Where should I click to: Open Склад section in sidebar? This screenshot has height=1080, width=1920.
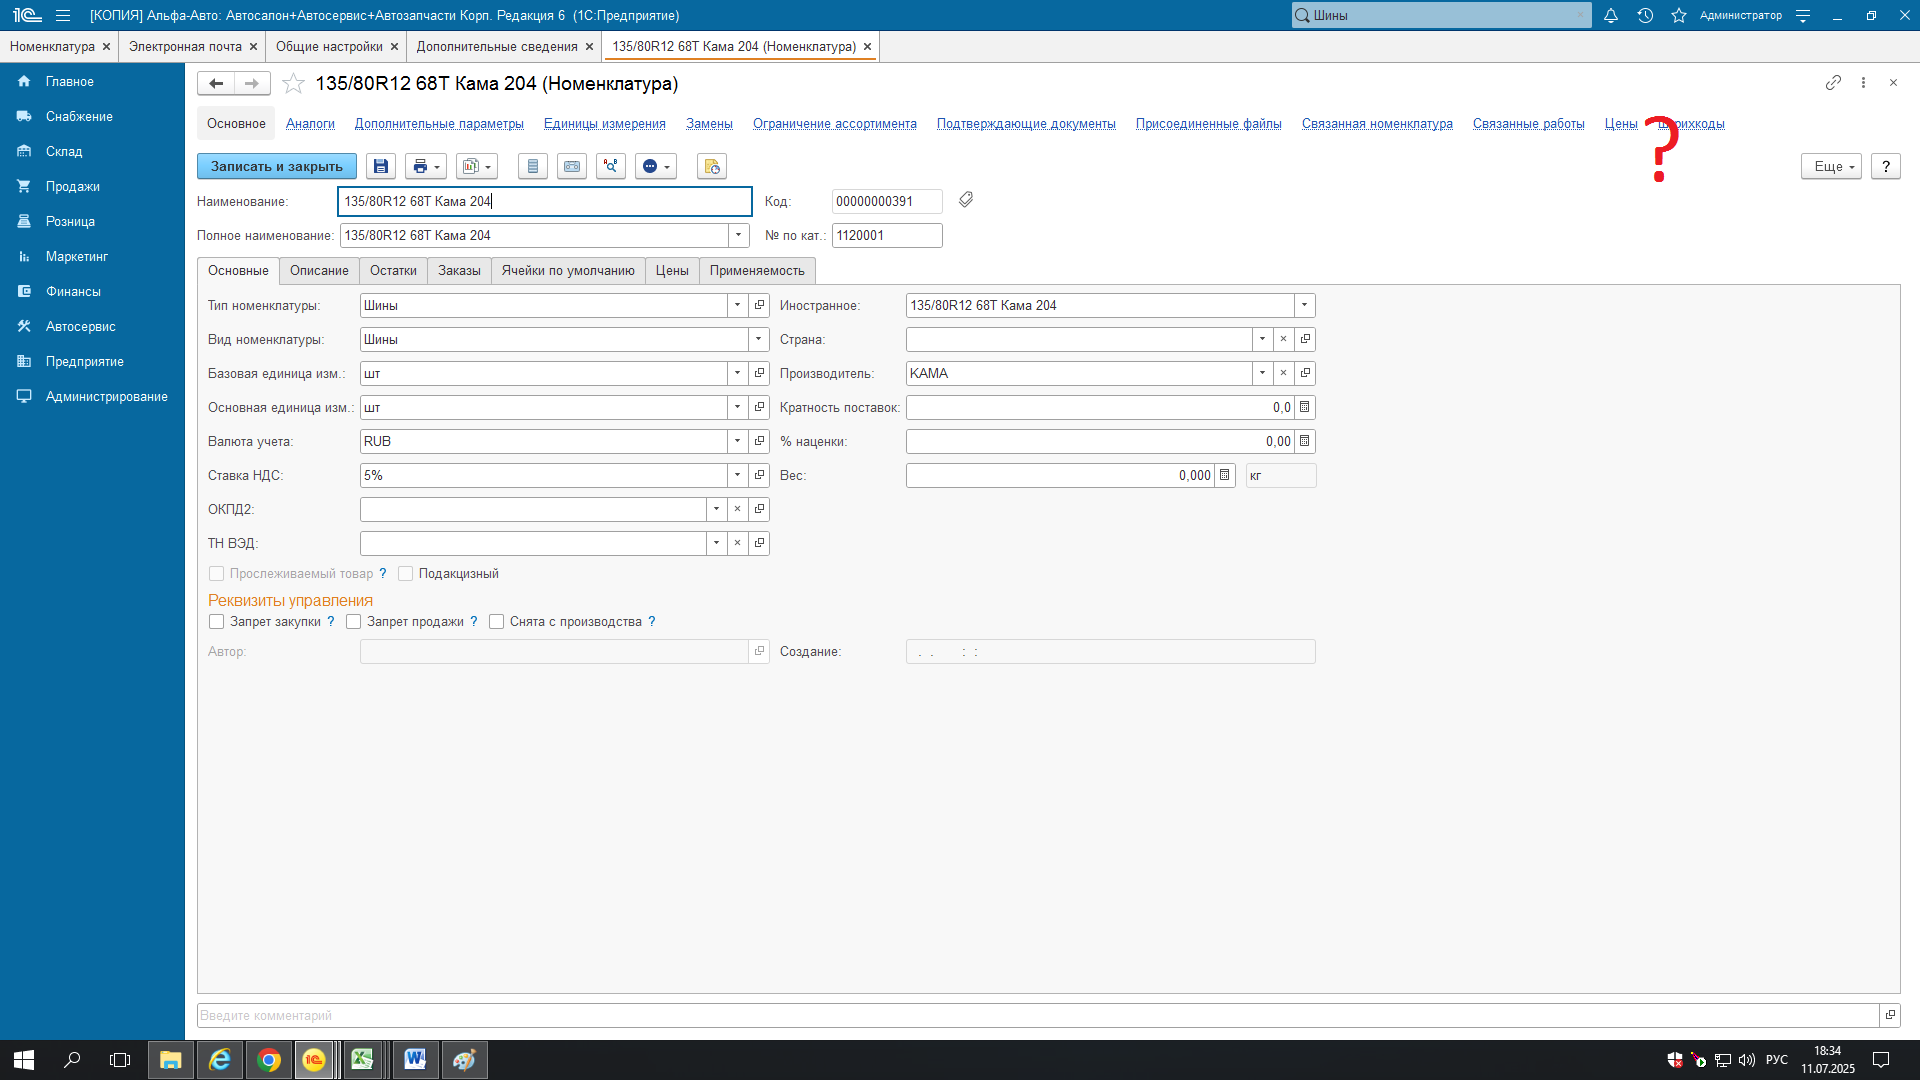pos(92,152)
